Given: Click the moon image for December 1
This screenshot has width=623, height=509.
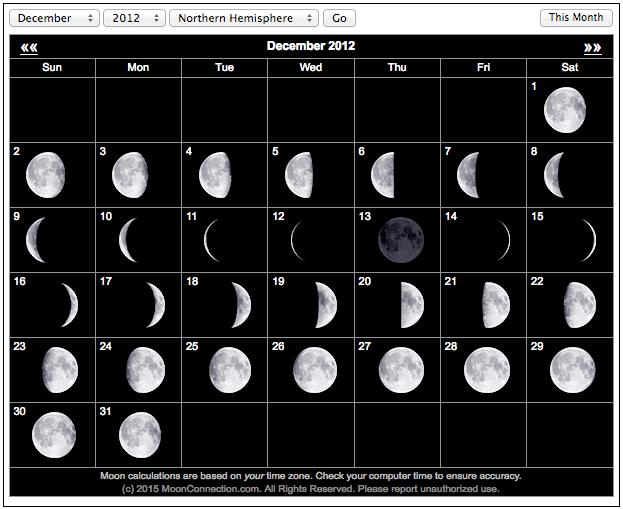Looking at the screenshot, I should coord(565,110).
